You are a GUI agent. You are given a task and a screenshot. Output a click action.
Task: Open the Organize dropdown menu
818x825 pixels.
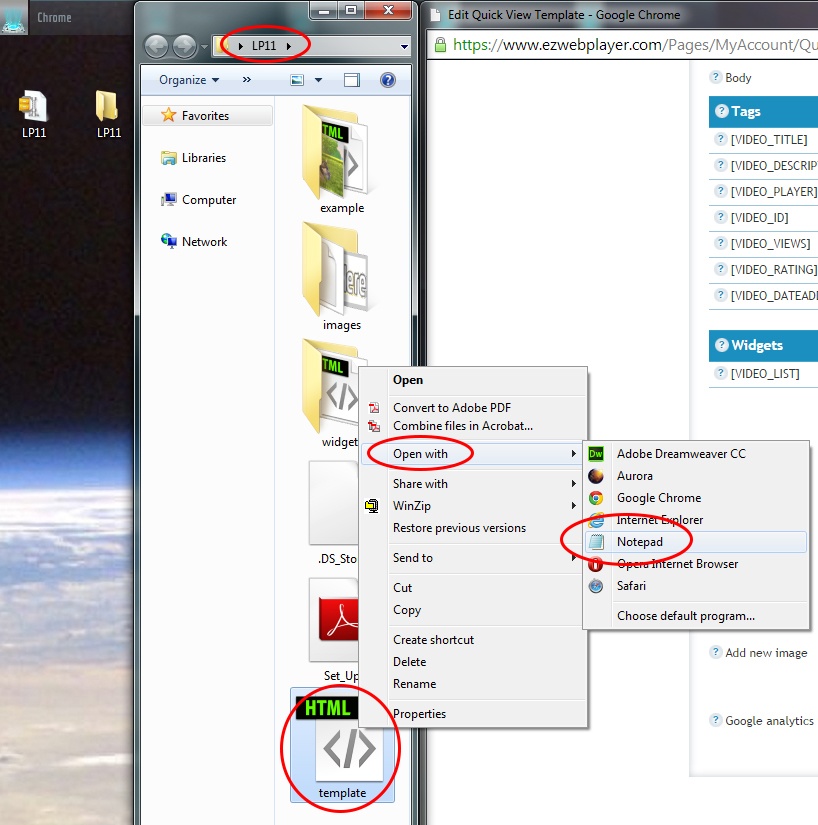[x=189, y=80]
